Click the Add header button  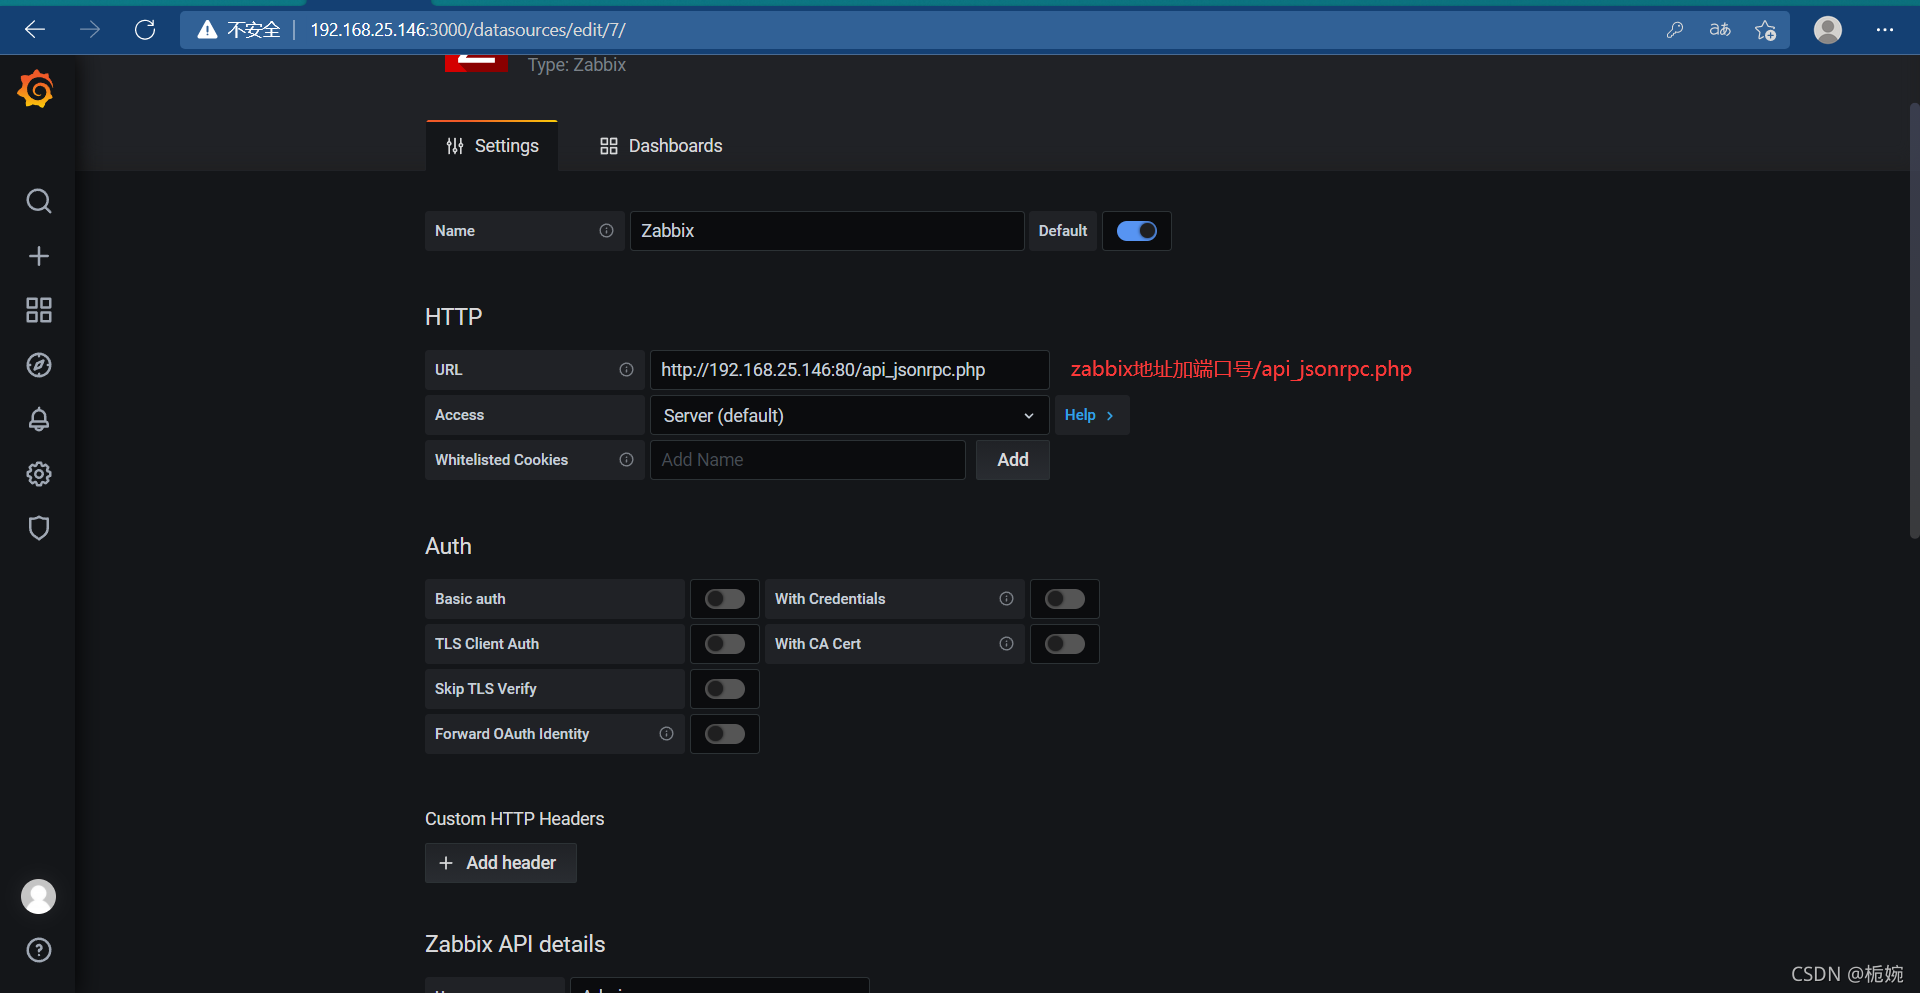501,863
